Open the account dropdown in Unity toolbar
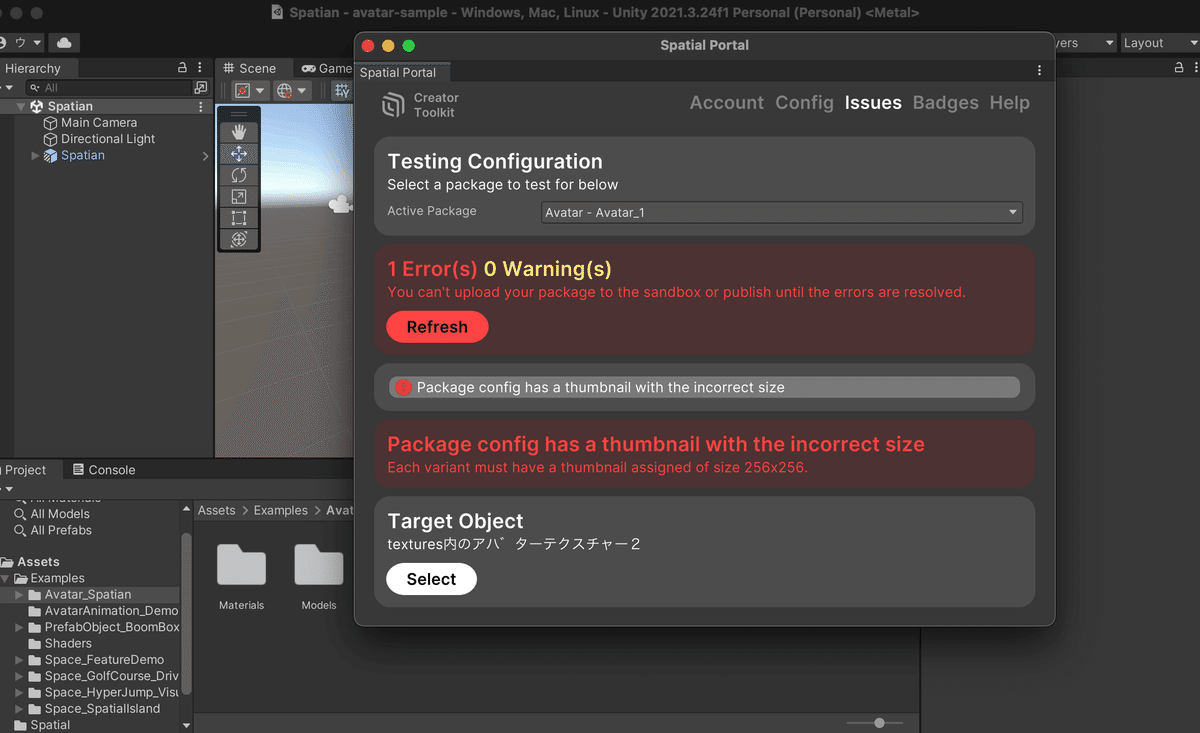 (20, 43)
